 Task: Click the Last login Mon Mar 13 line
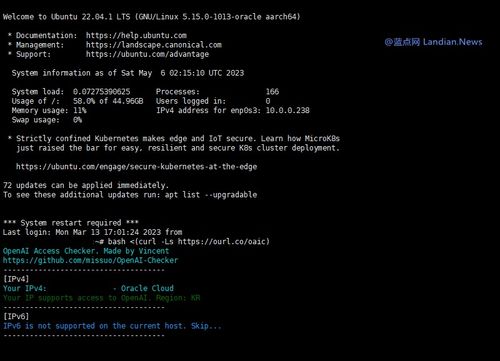point(92,232)
